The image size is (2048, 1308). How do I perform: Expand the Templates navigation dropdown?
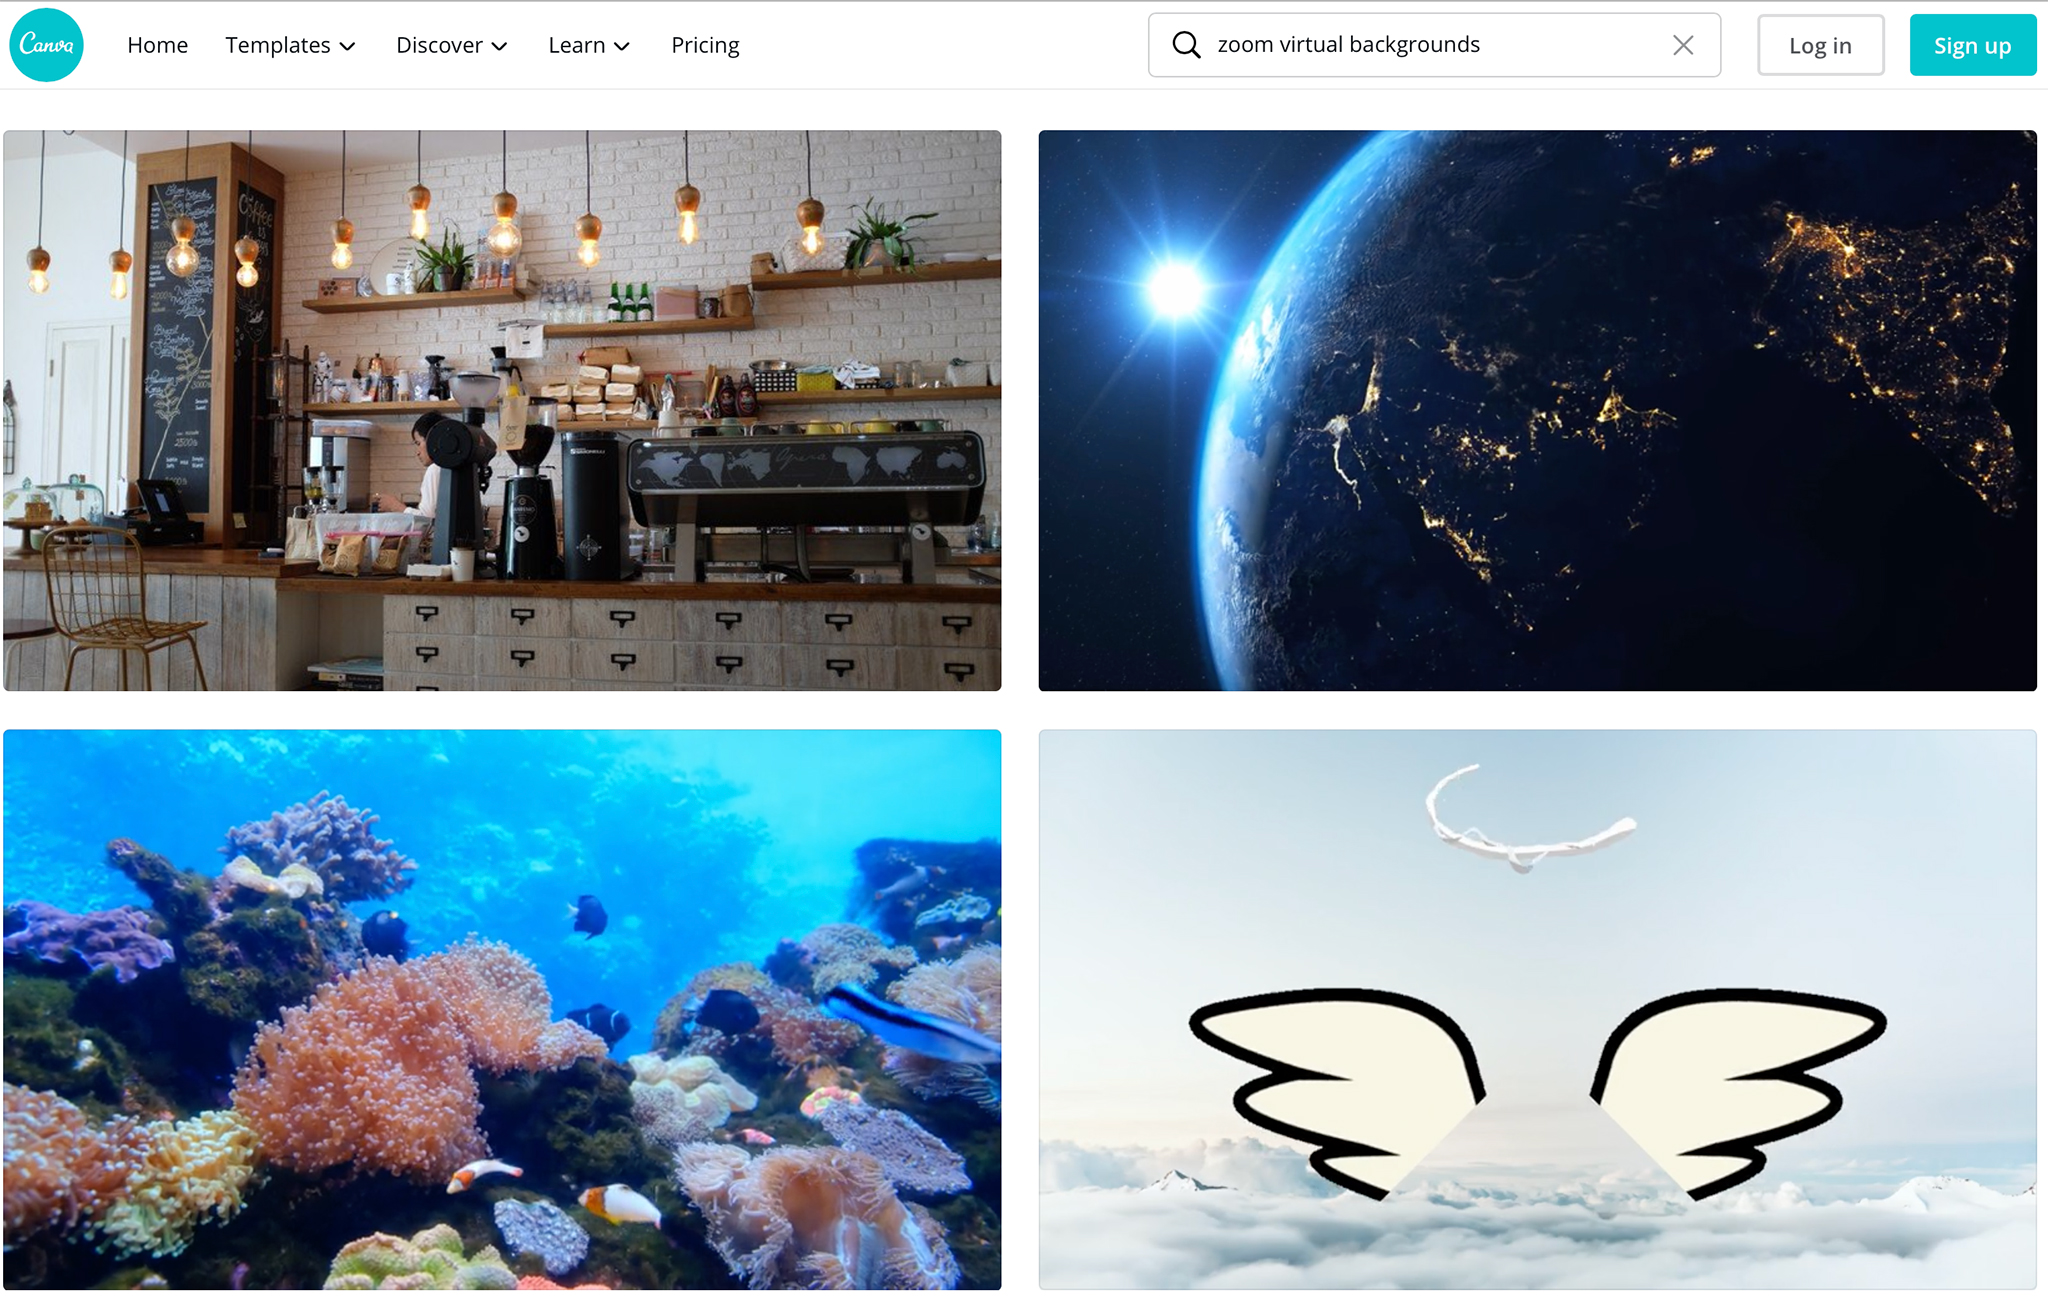point(290,43)
